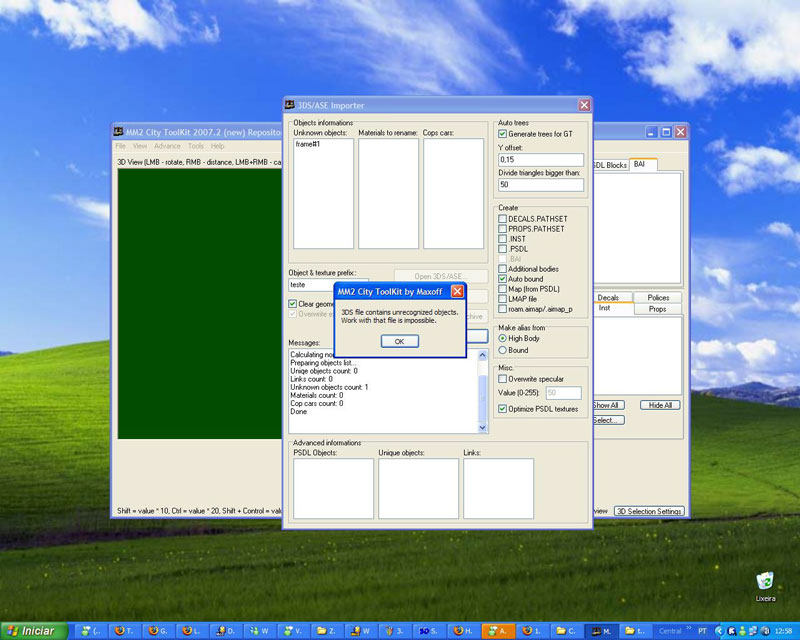Enable the DECALS.PATHSET checkbox

503,219
